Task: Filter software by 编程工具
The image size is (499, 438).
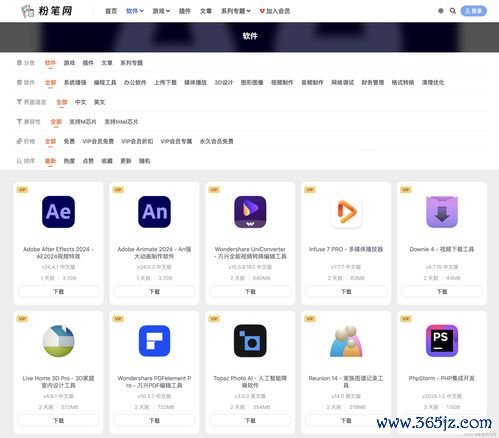Action: click(x=105, y=82)
